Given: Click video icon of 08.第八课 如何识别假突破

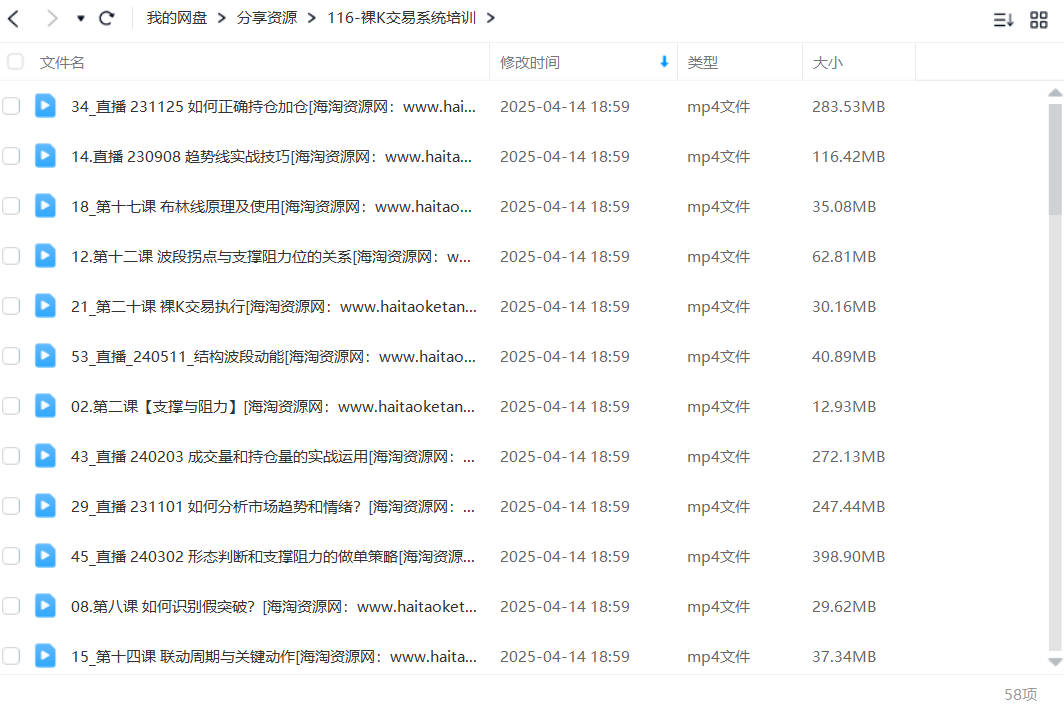Looking at the screenshot, I should coord(45,606).
